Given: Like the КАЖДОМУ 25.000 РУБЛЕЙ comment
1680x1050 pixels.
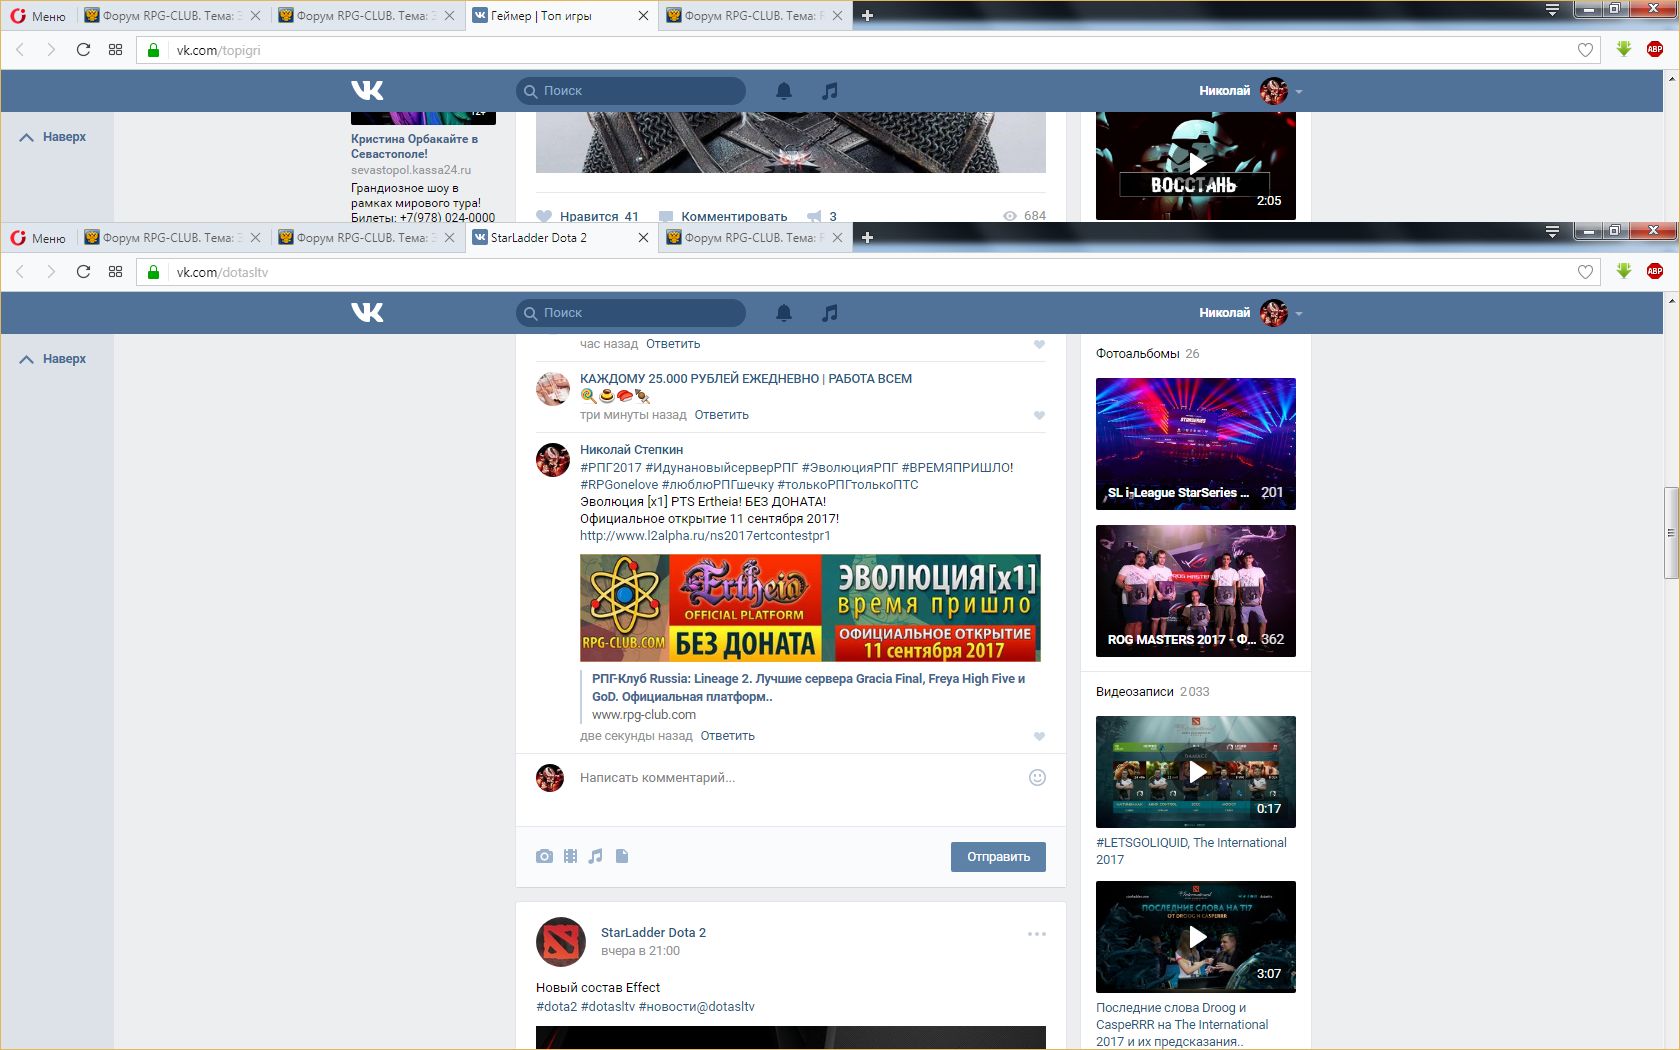Looking at the screenshot, I should tap(1039, 415).
